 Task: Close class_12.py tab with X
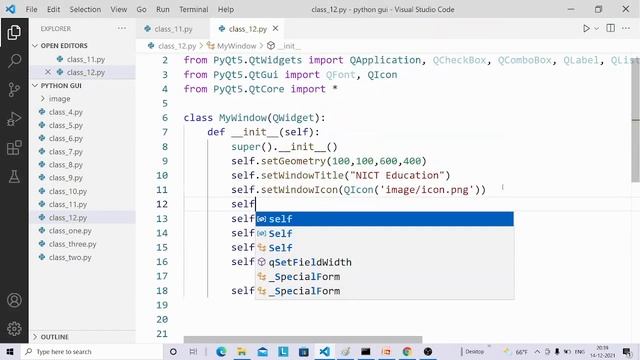coord(276,28)
